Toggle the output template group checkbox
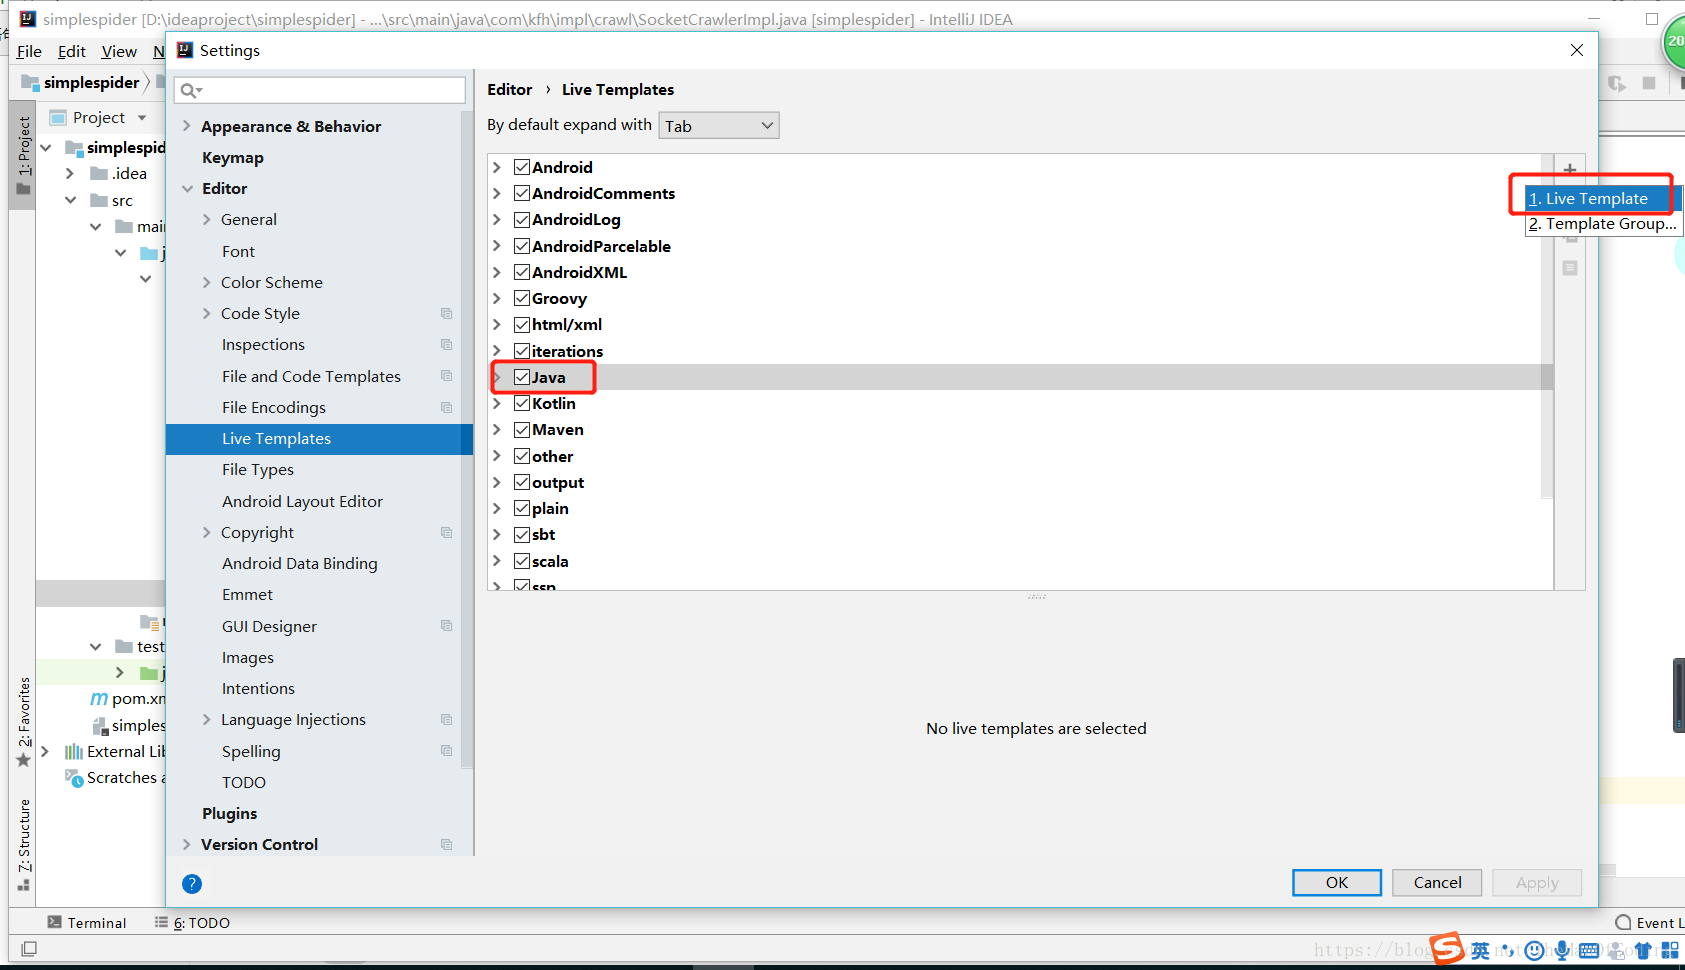Screen dimensions: 1685x970 [x=522, y=482]
